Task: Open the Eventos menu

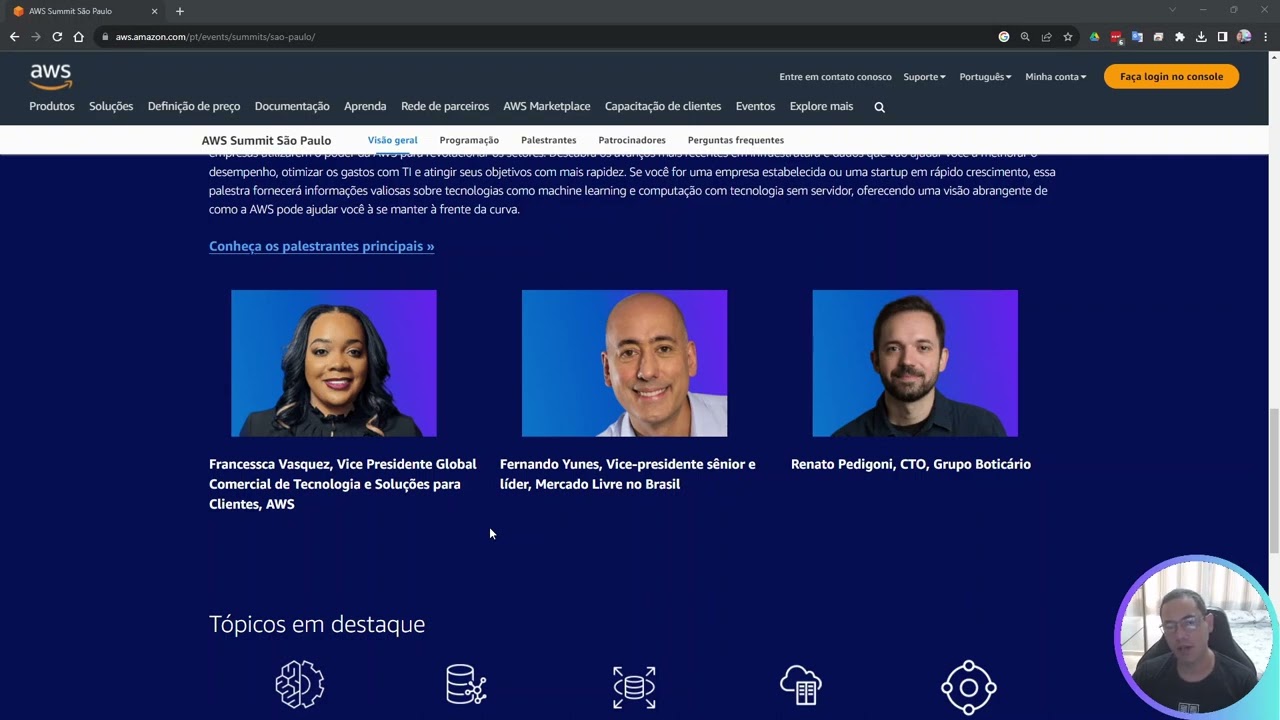Action: [x=755, y=106]
